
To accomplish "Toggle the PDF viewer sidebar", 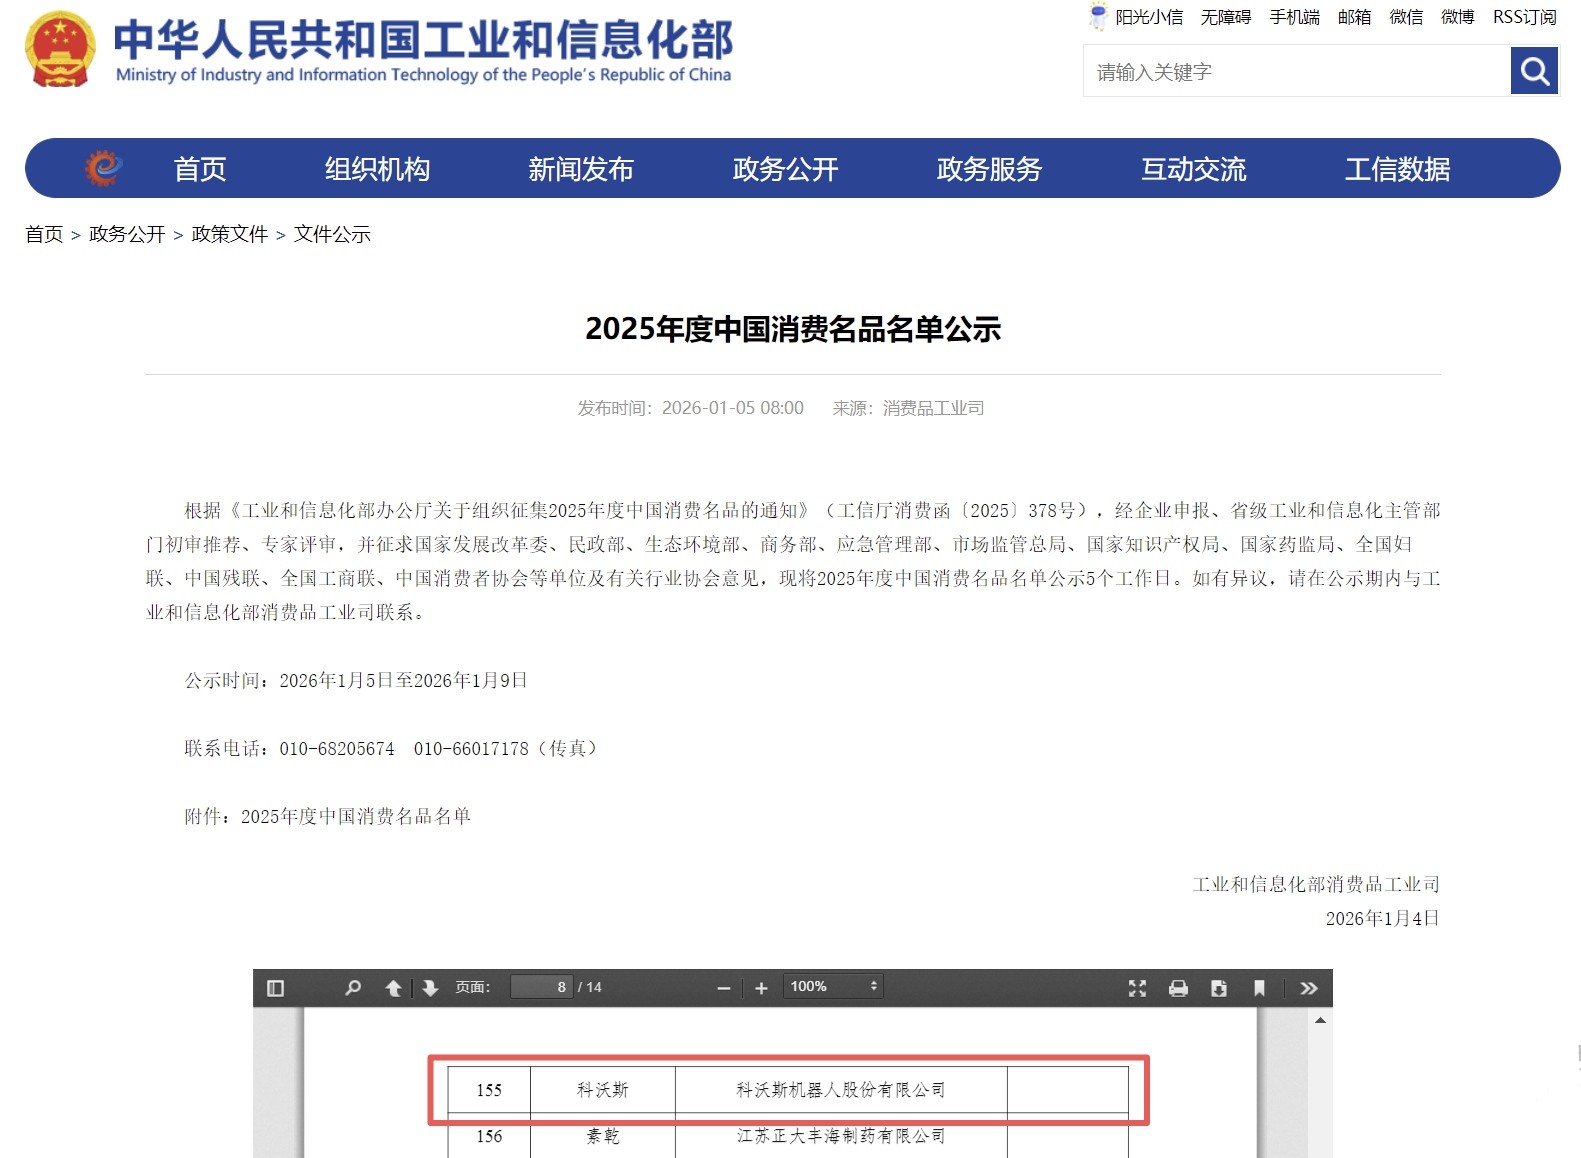I will pos(276,988).
